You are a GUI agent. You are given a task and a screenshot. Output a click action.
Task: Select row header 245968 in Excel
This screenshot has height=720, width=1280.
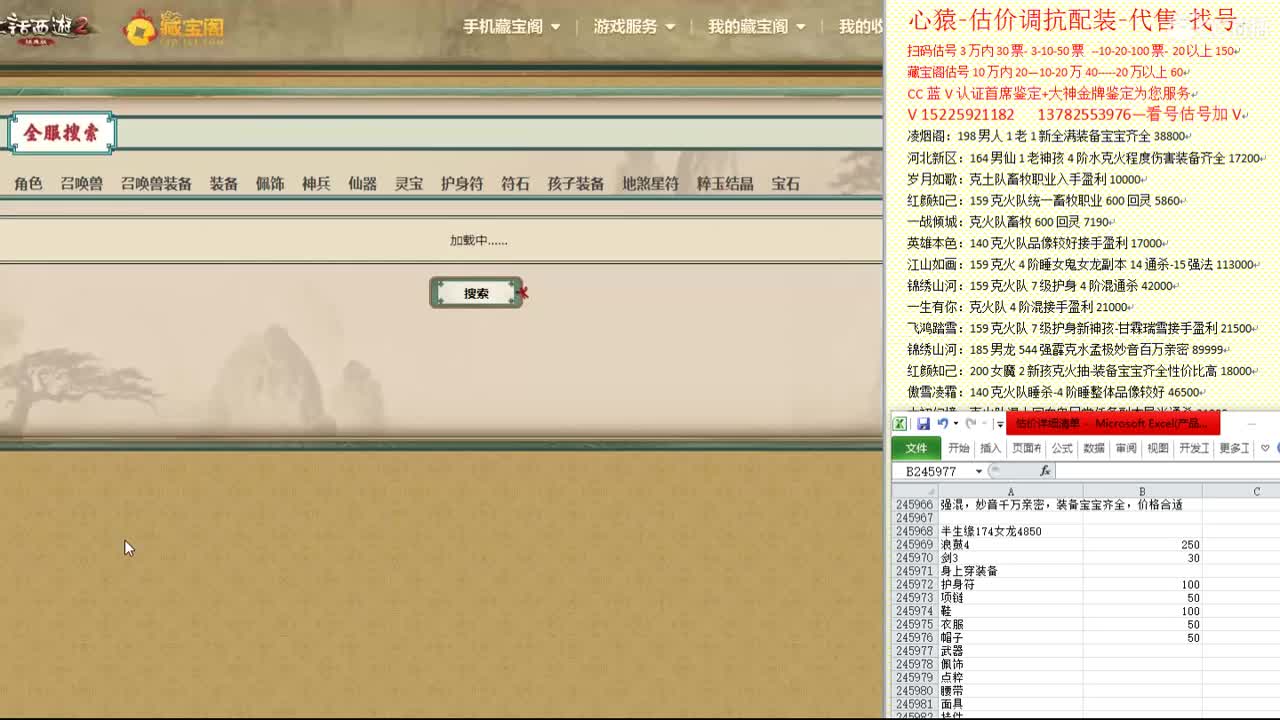tap(915, 532)
